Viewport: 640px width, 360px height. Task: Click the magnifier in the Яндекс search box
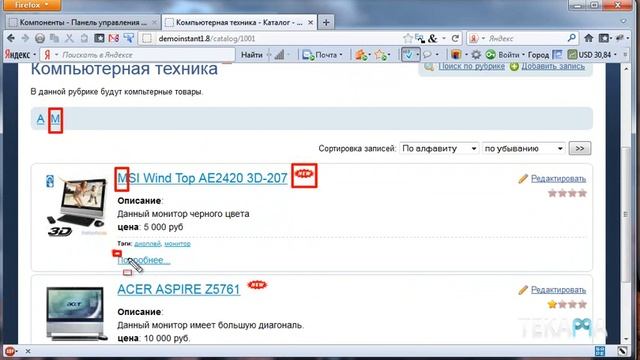click(572, 38)
